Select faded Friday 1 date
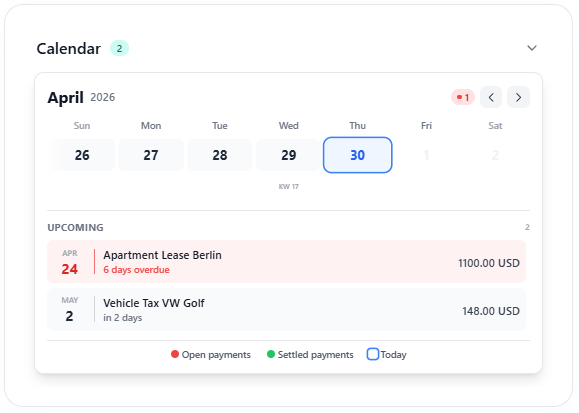The image size is (579, 413). (426, 155)
